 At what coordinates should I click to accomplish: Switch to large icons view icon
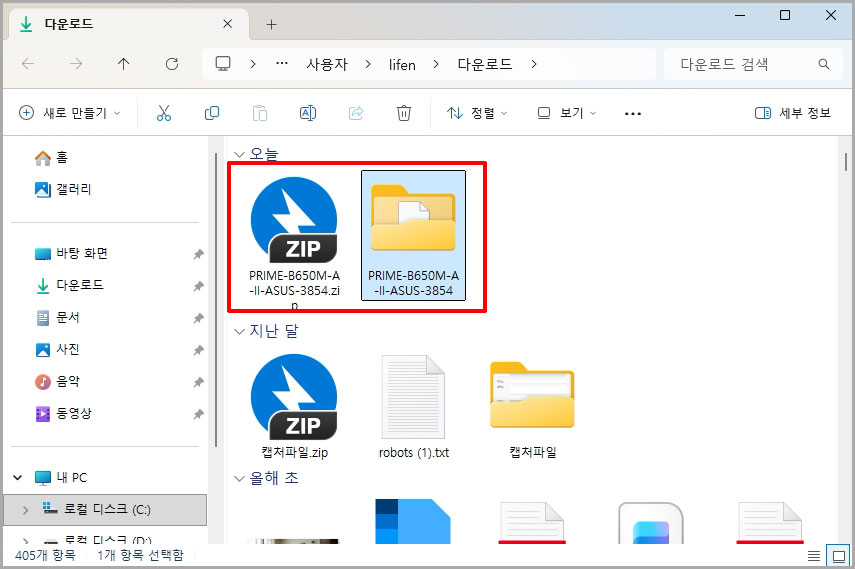839,556
